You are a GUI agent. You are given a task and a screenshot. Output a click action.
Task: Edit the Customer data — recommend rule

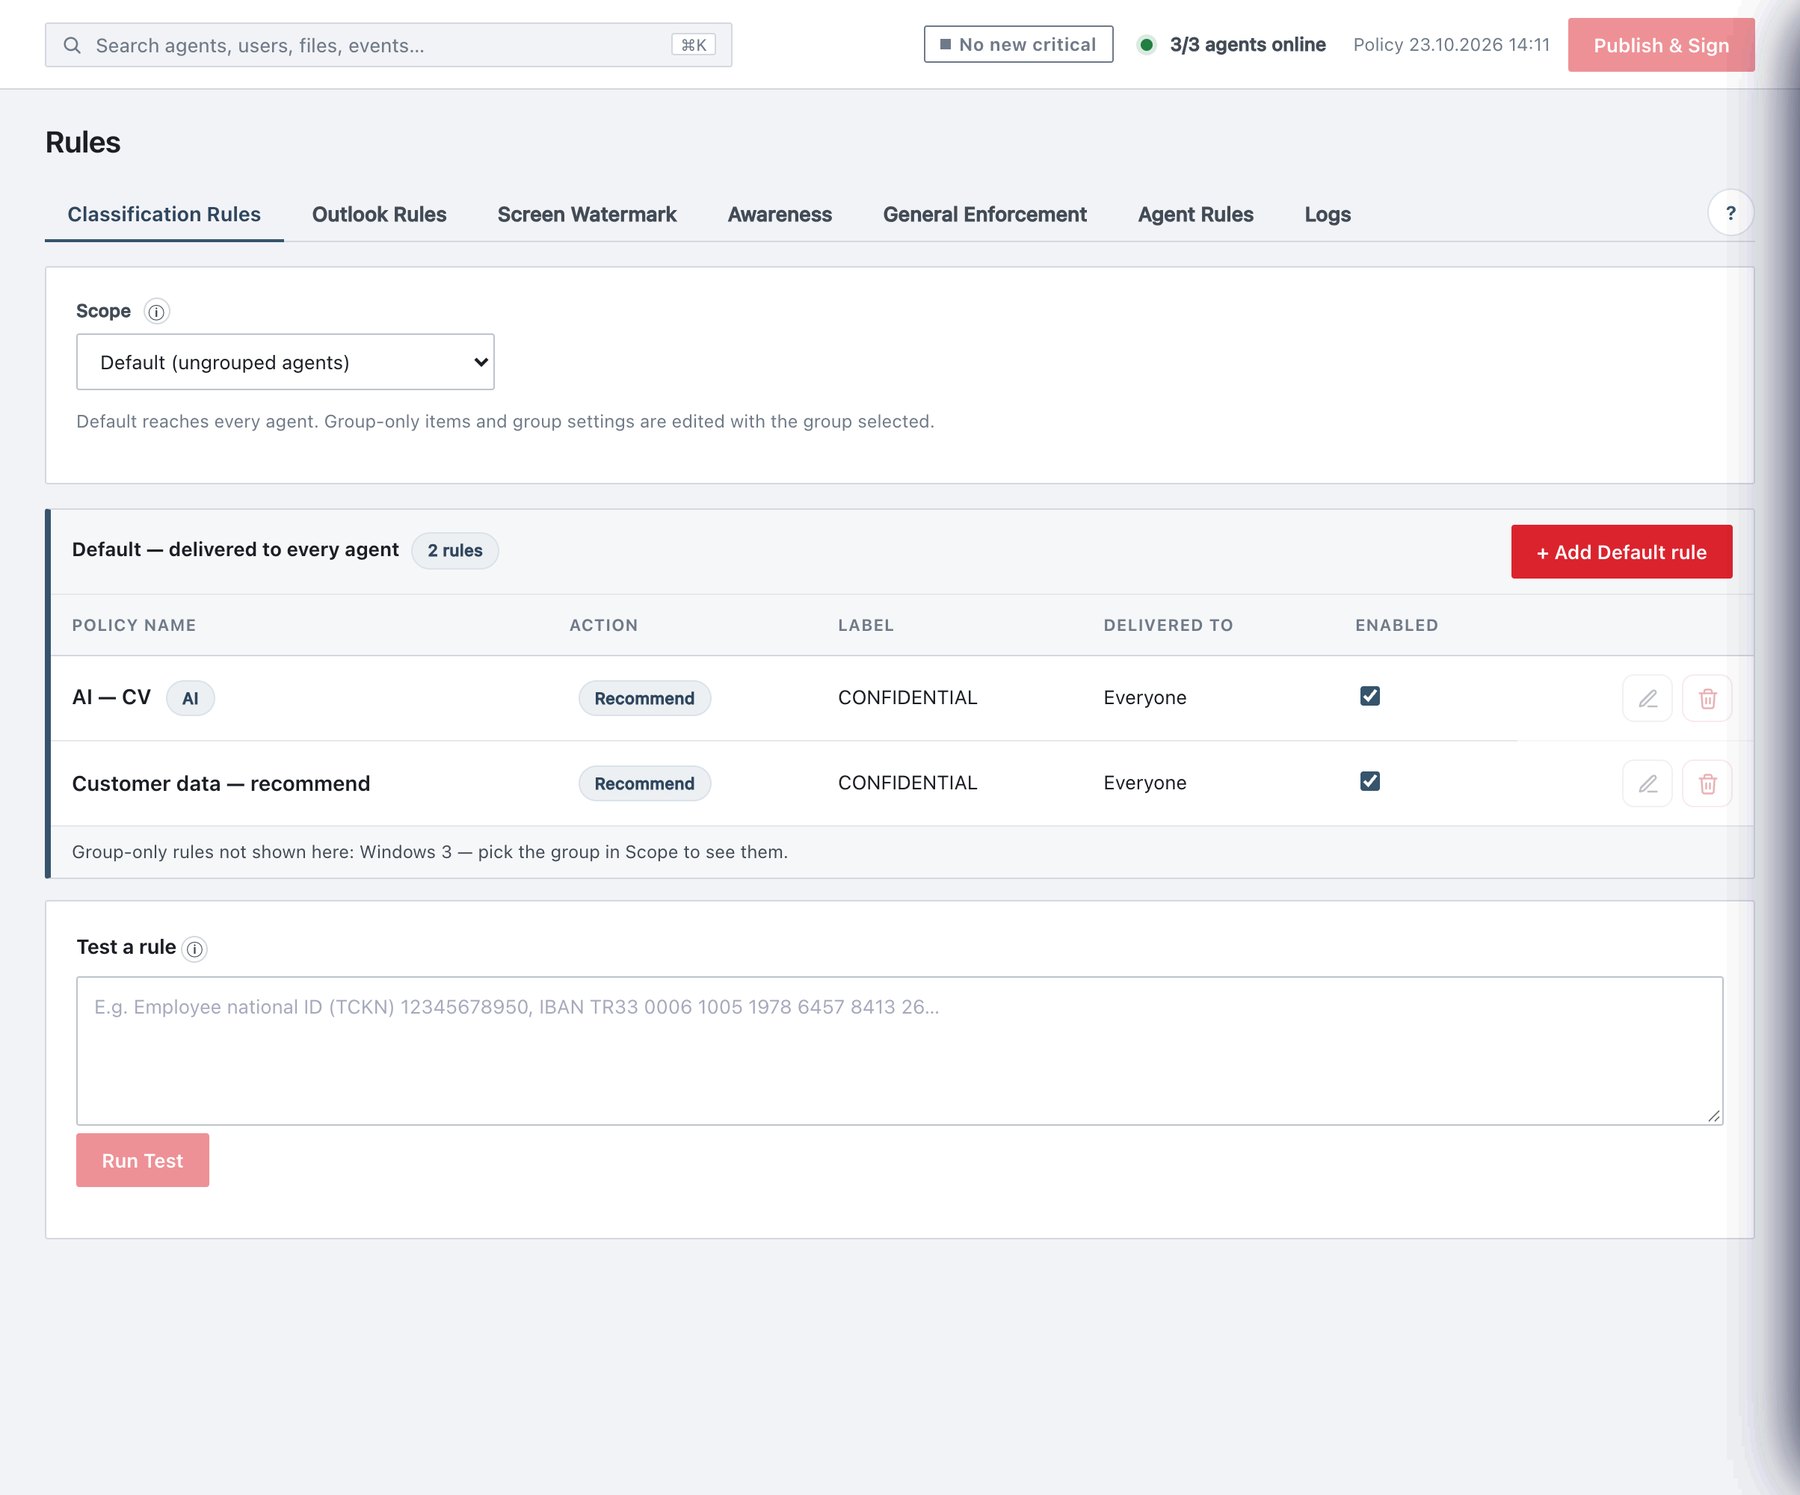(1647, 783)
